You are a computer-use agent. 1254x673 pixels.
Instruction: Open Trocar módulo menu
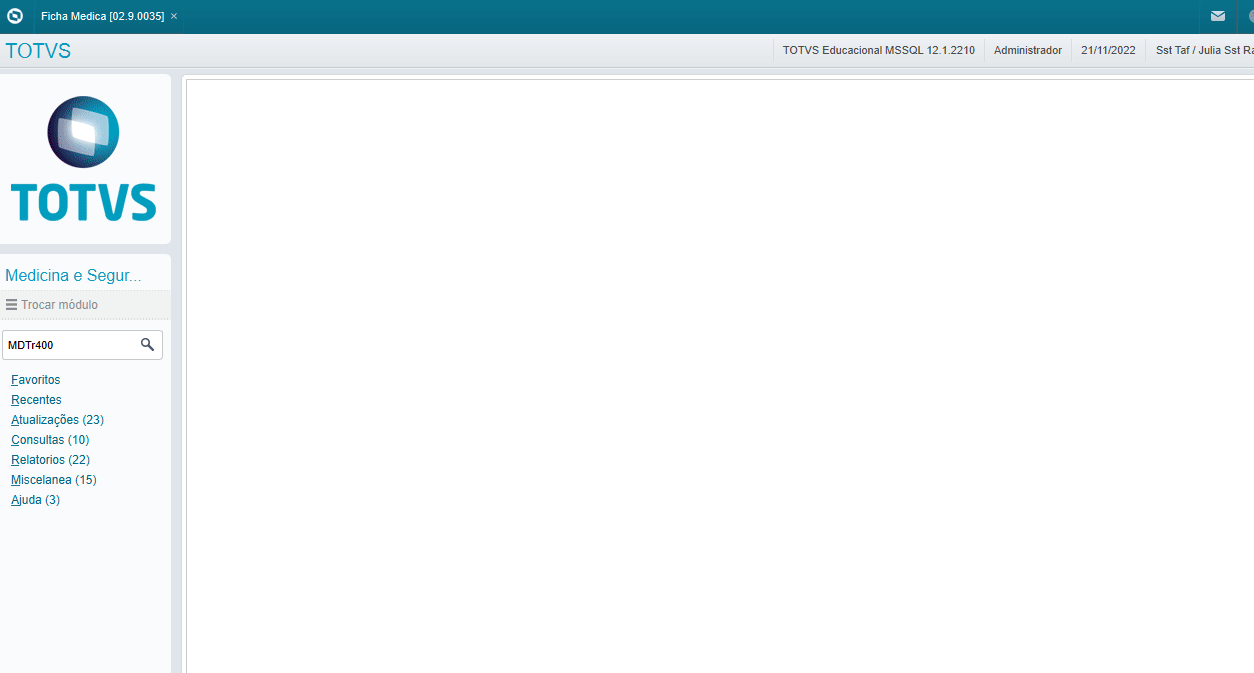click(x=60, y=305)
